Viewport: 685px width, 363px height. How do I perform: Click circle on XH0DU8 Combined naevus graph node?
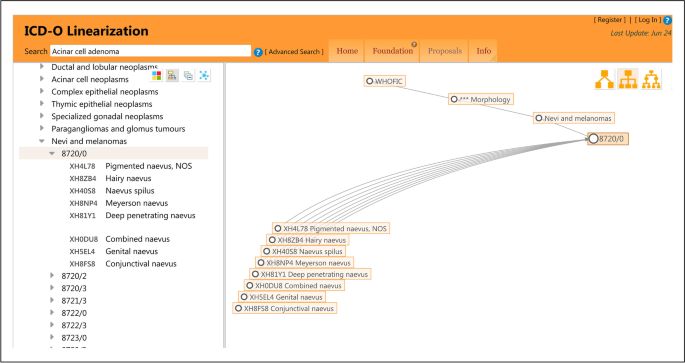pyautogui.click(x=249, y=286)
